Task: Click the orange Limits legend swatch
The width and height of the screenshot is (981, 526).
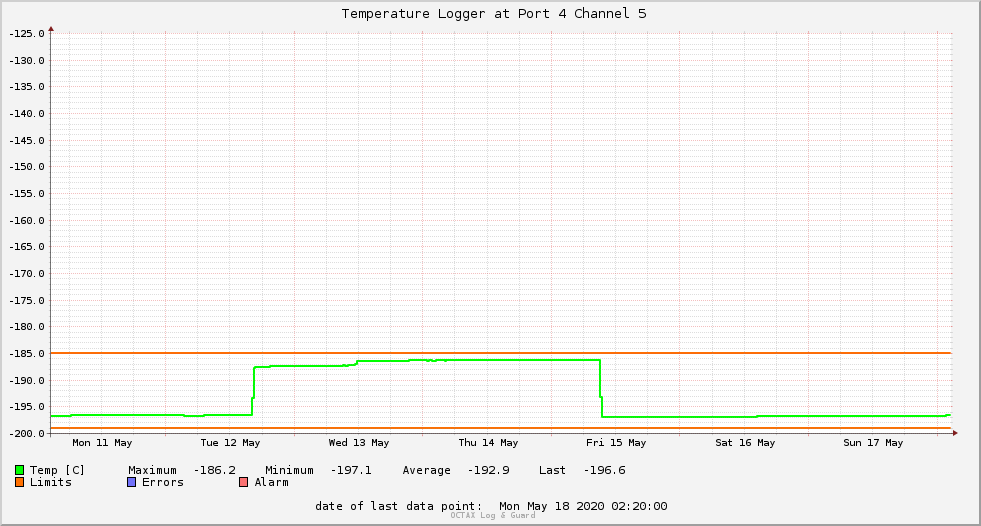Action: (x=19, y=482)
